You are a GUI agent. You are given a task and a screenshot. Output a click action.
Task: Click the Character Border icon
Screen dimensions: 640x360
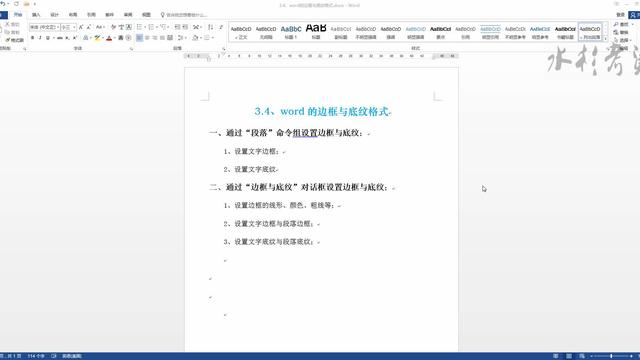pyautogui.click(x=129, y=27)
